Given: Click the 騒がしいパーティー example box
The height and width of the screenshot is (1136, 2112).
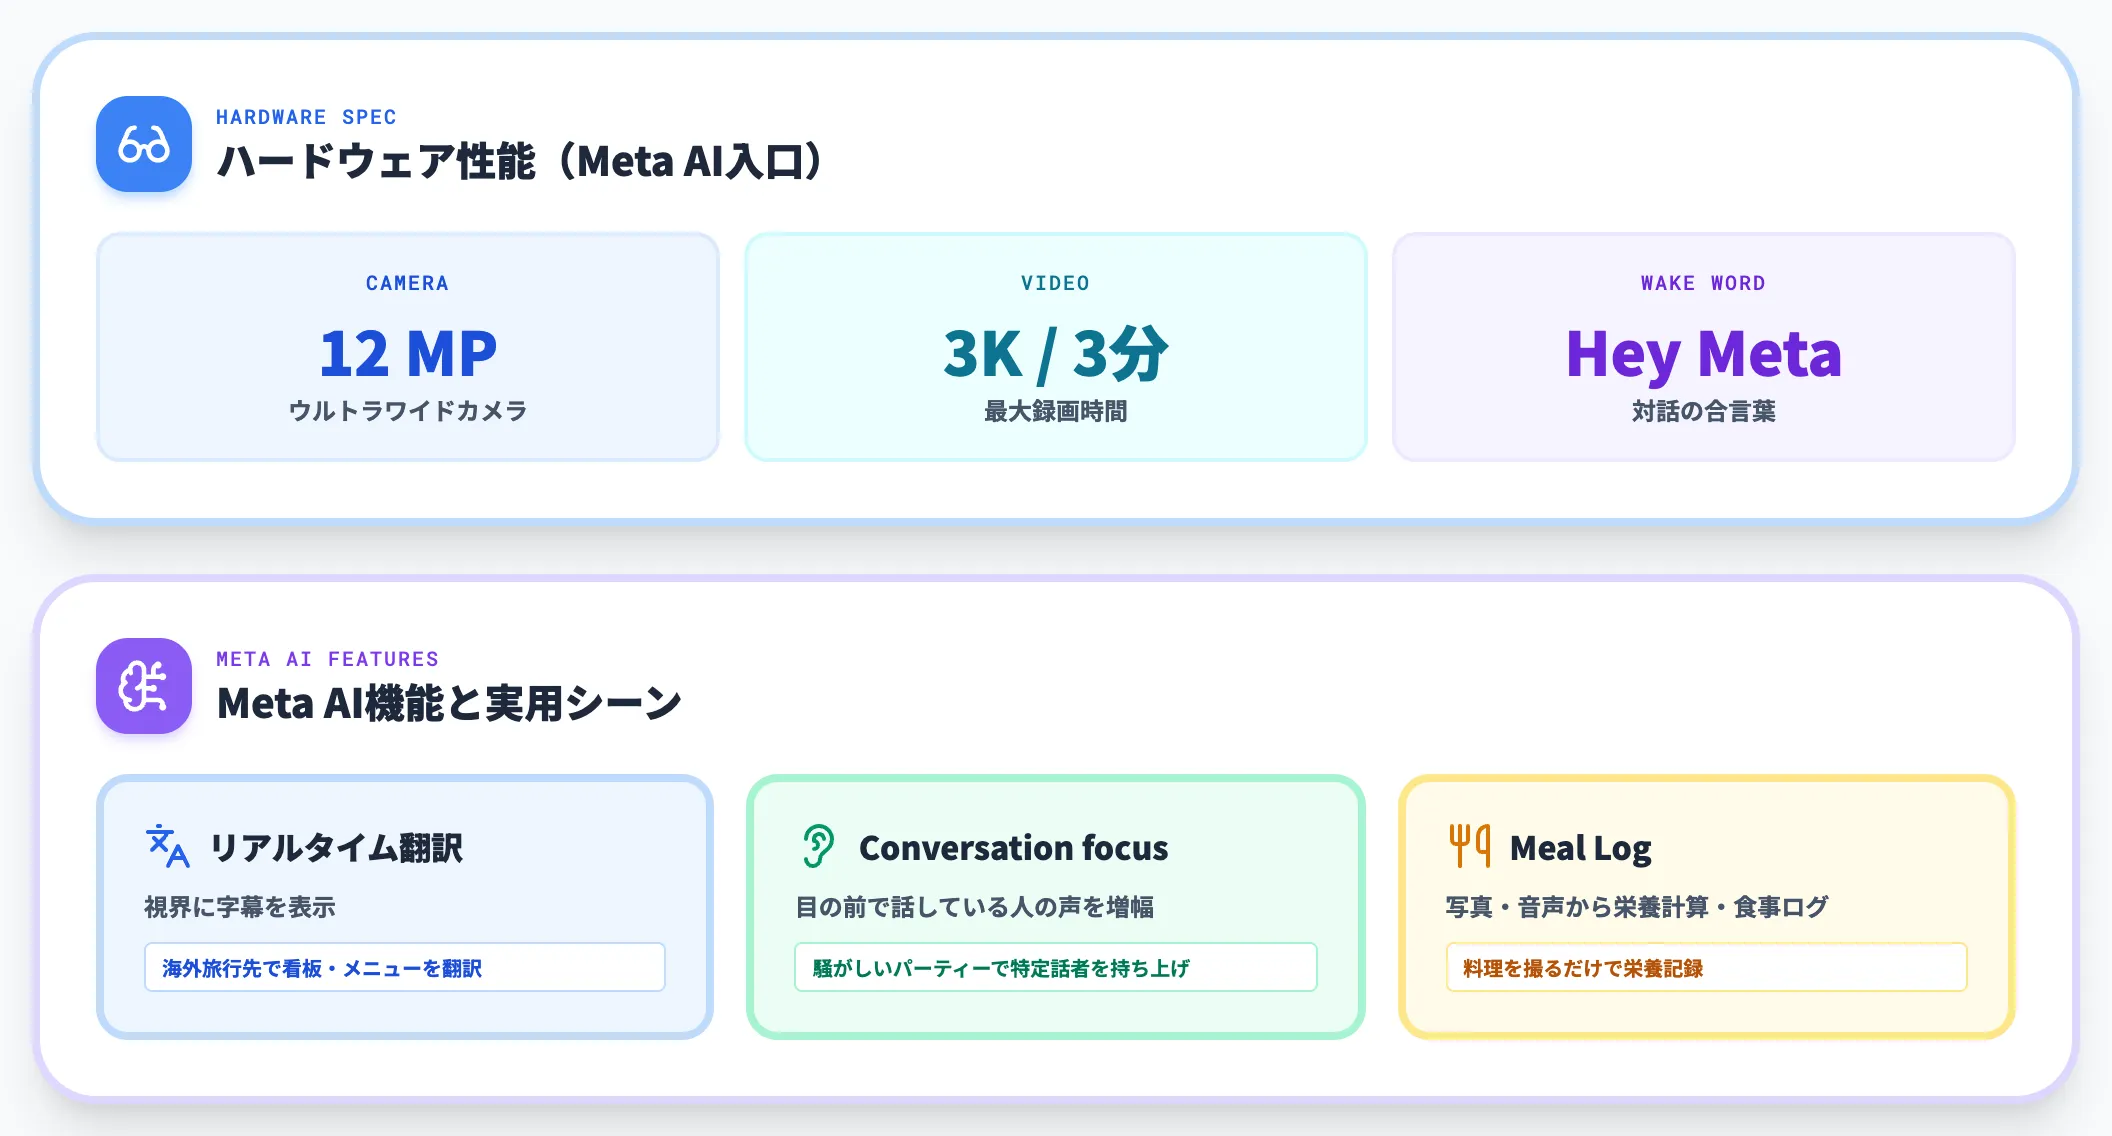Looking at the screenshot, I should coord(1056,967).
